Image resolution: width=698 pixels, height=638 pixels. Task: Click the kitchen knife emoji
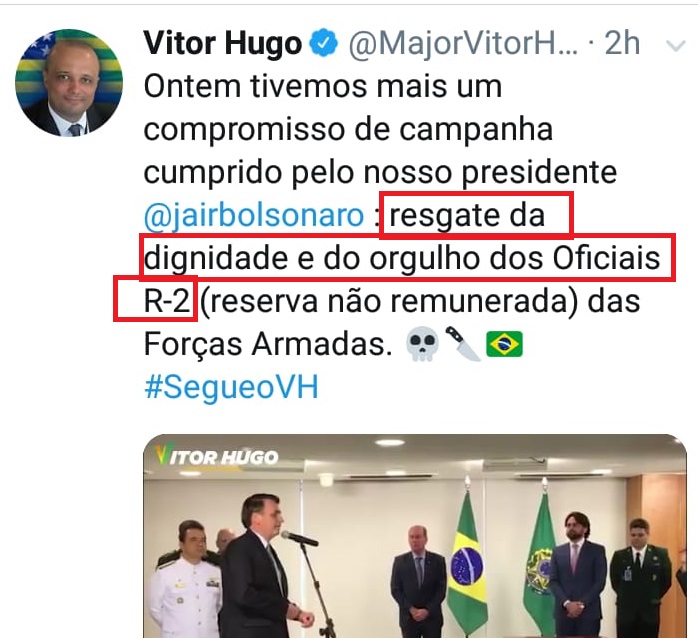coord(463,344)
